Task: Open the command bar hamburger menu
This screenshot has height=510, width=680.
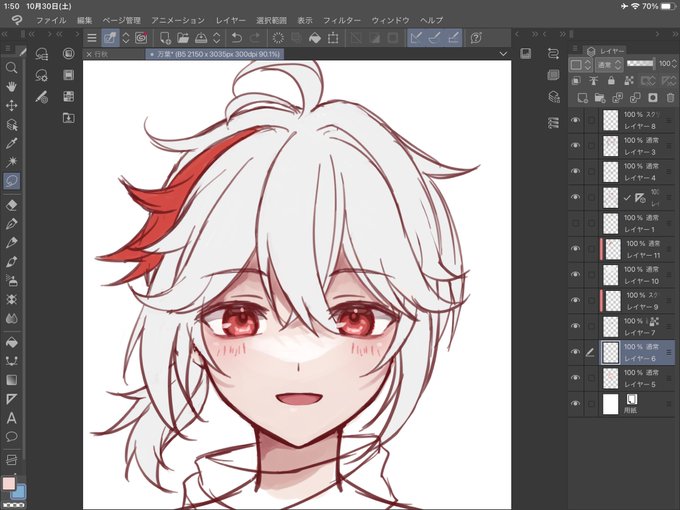Action: pos(92,38)
